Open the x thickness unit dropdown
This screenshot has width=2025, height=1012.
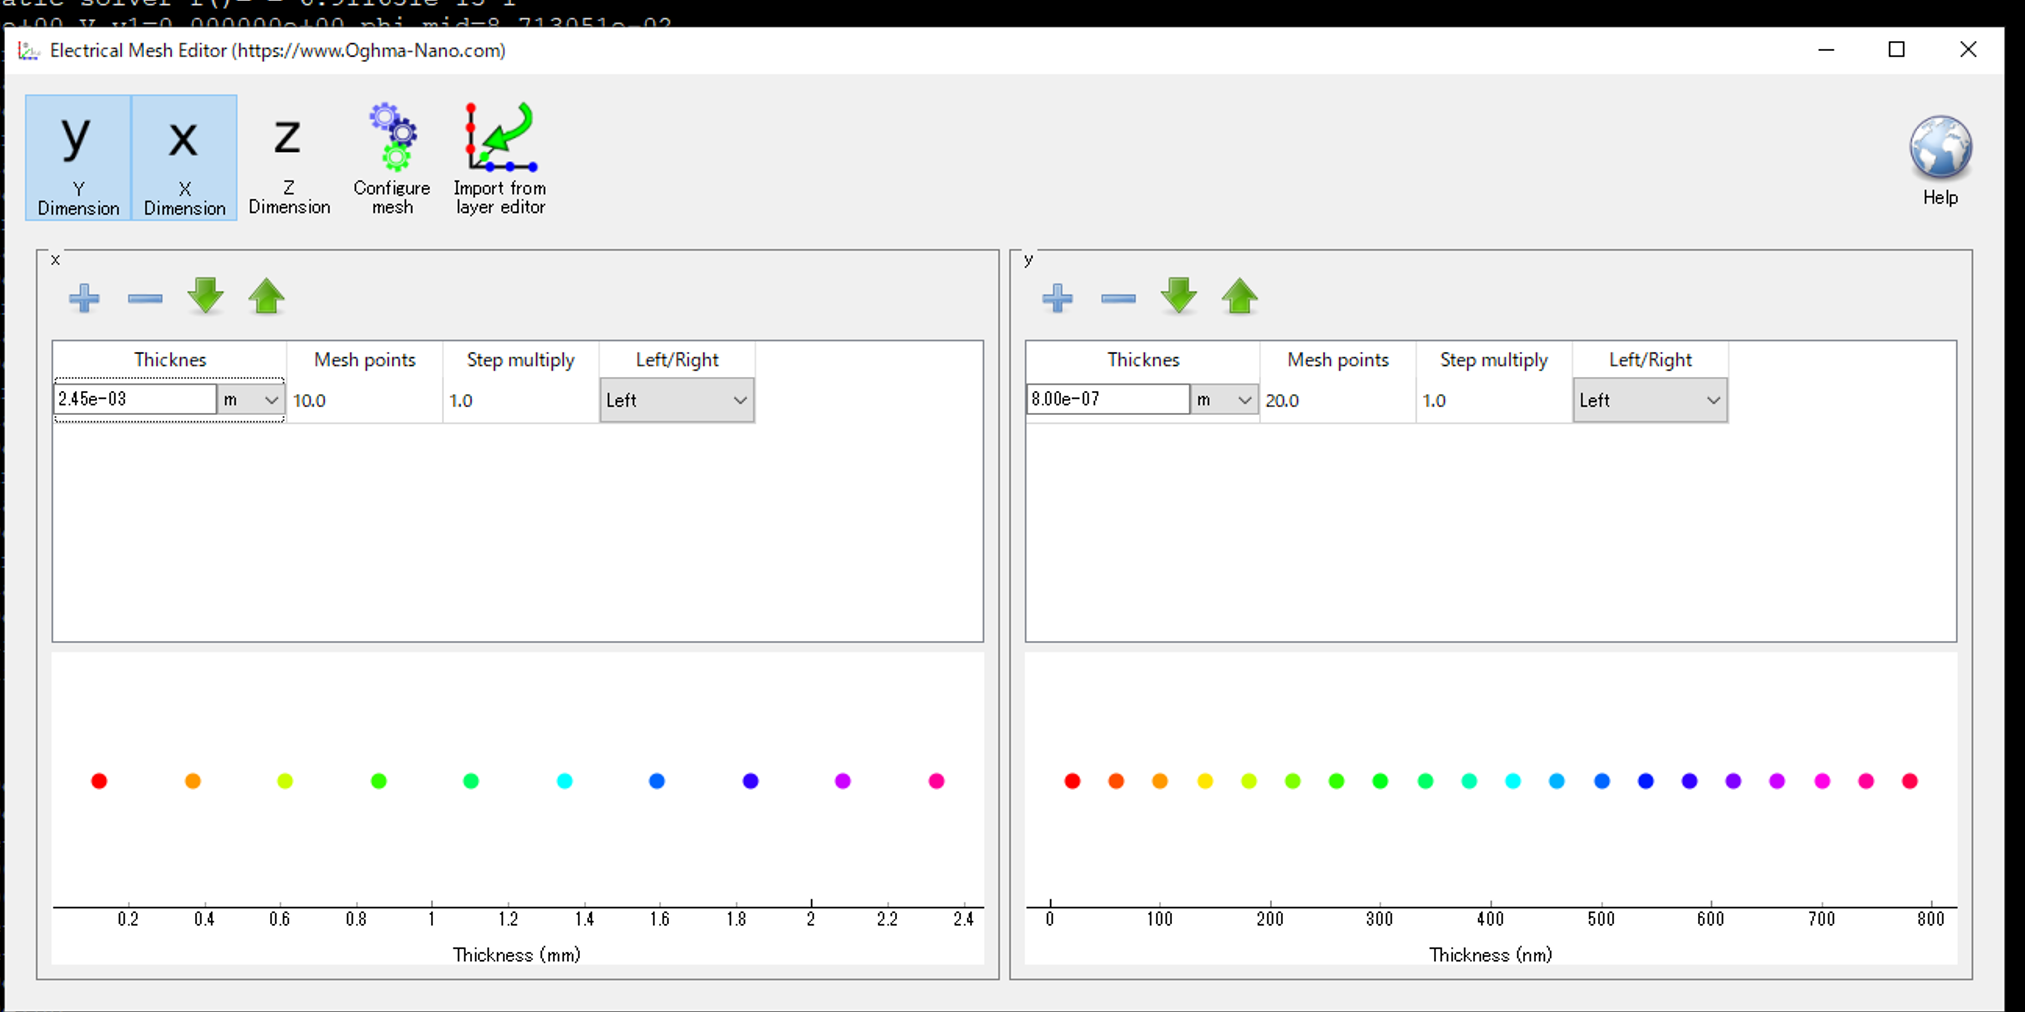[x=250, y=399]
